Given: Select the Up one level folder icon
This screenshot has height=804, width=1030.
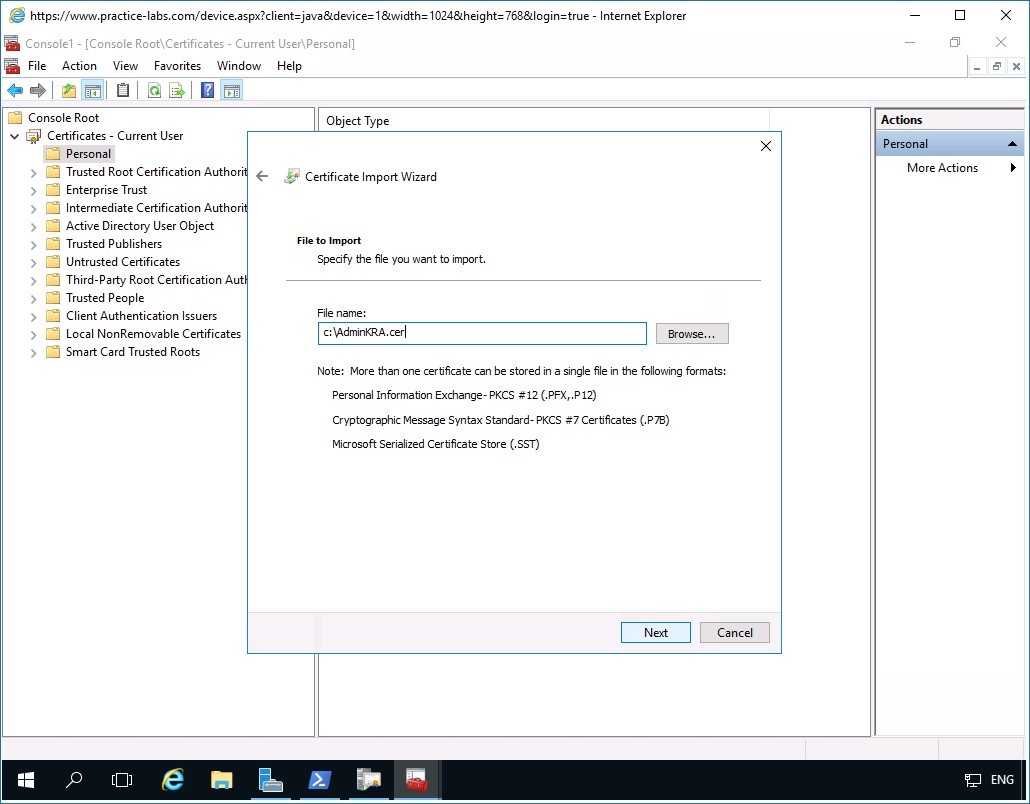Looking at the screenshot, I should (68, 90).
